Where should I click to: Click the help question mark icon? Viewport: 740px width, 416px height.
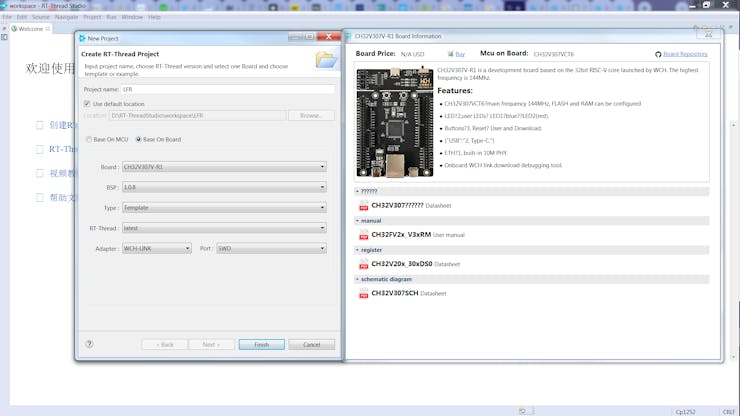[89, 344]
